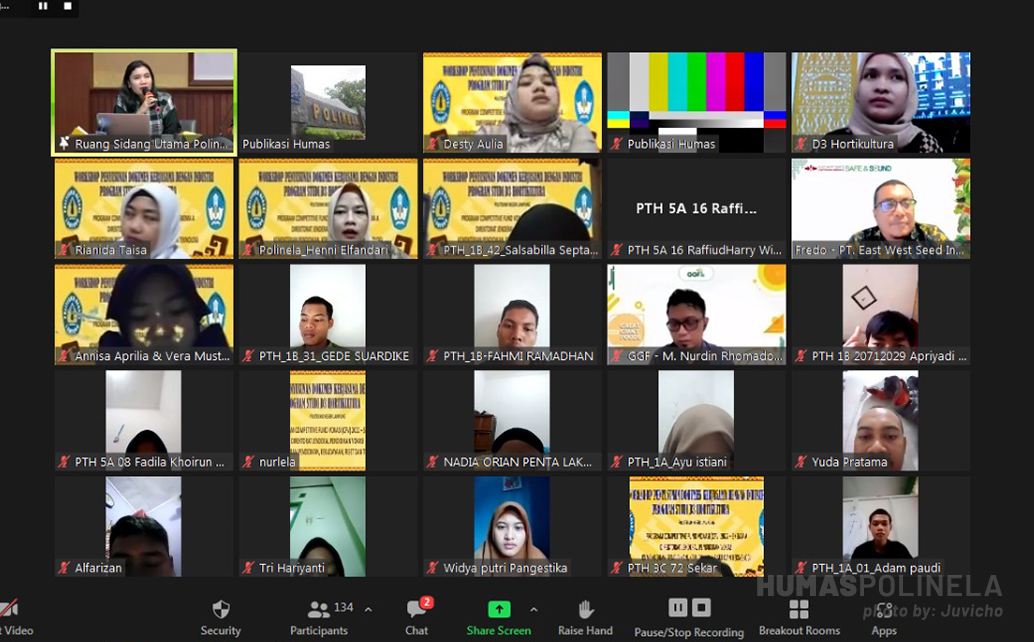The height and width of the screenshot is (642, 1034).
Task: Open the Participants panel
Action: pos(320,610)
